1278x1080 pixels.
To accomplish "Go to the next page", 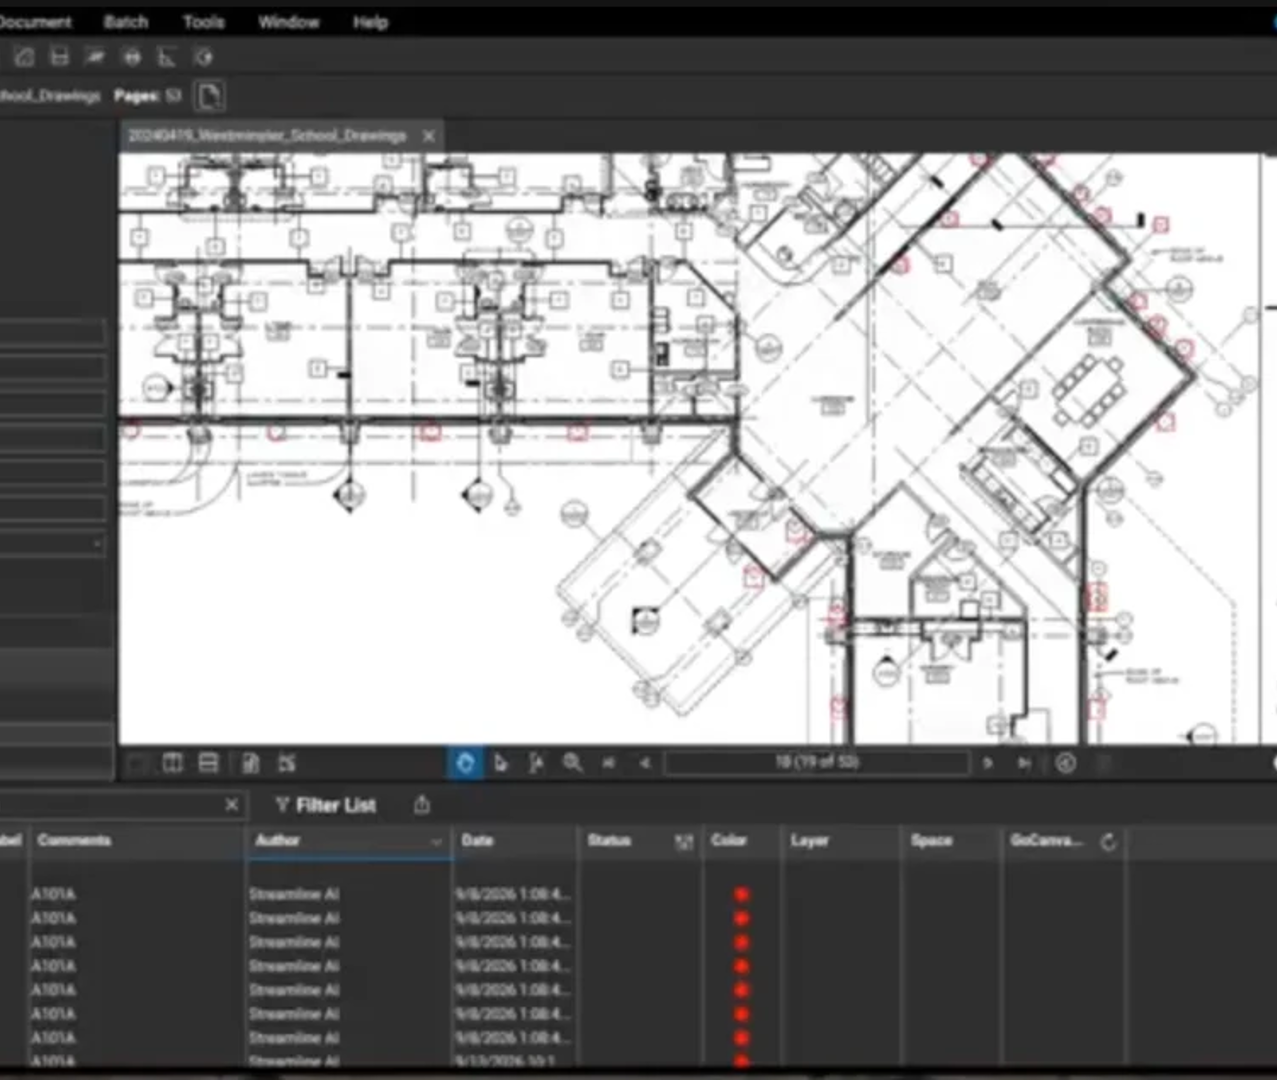I will [988, 763].
